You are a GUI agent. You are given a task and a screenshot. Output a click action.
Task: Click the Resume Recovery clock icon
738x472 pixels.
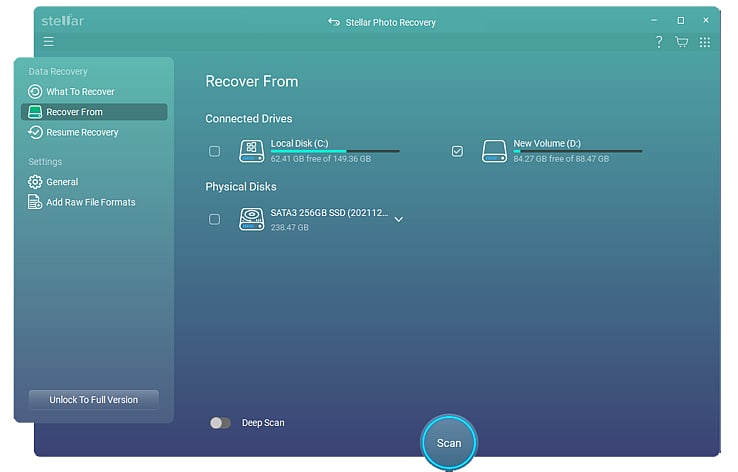[x=35, y=132]
